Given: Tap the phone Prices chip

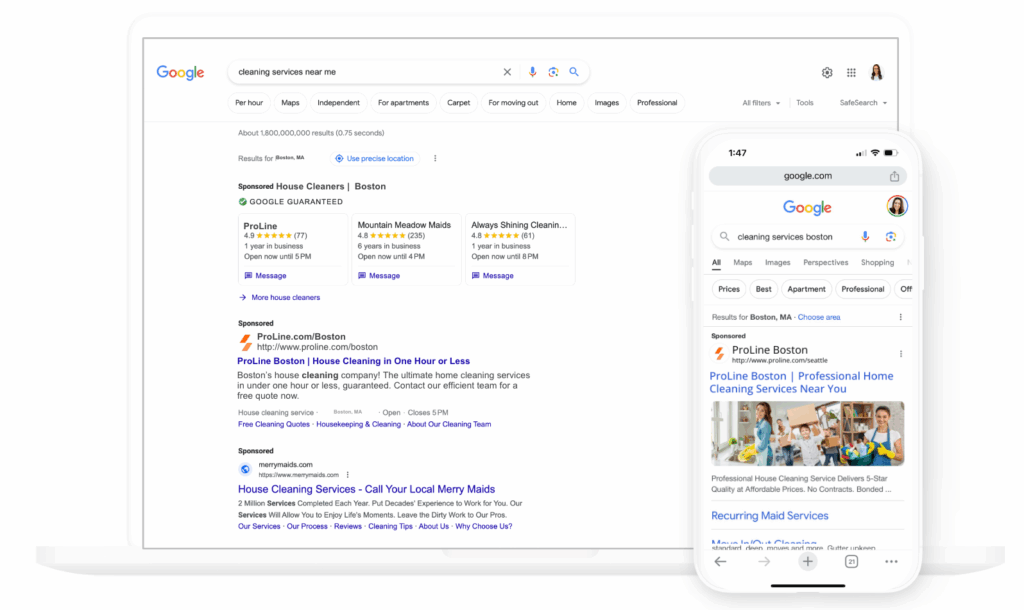Looking at the screenshot, I should (729, 289).
